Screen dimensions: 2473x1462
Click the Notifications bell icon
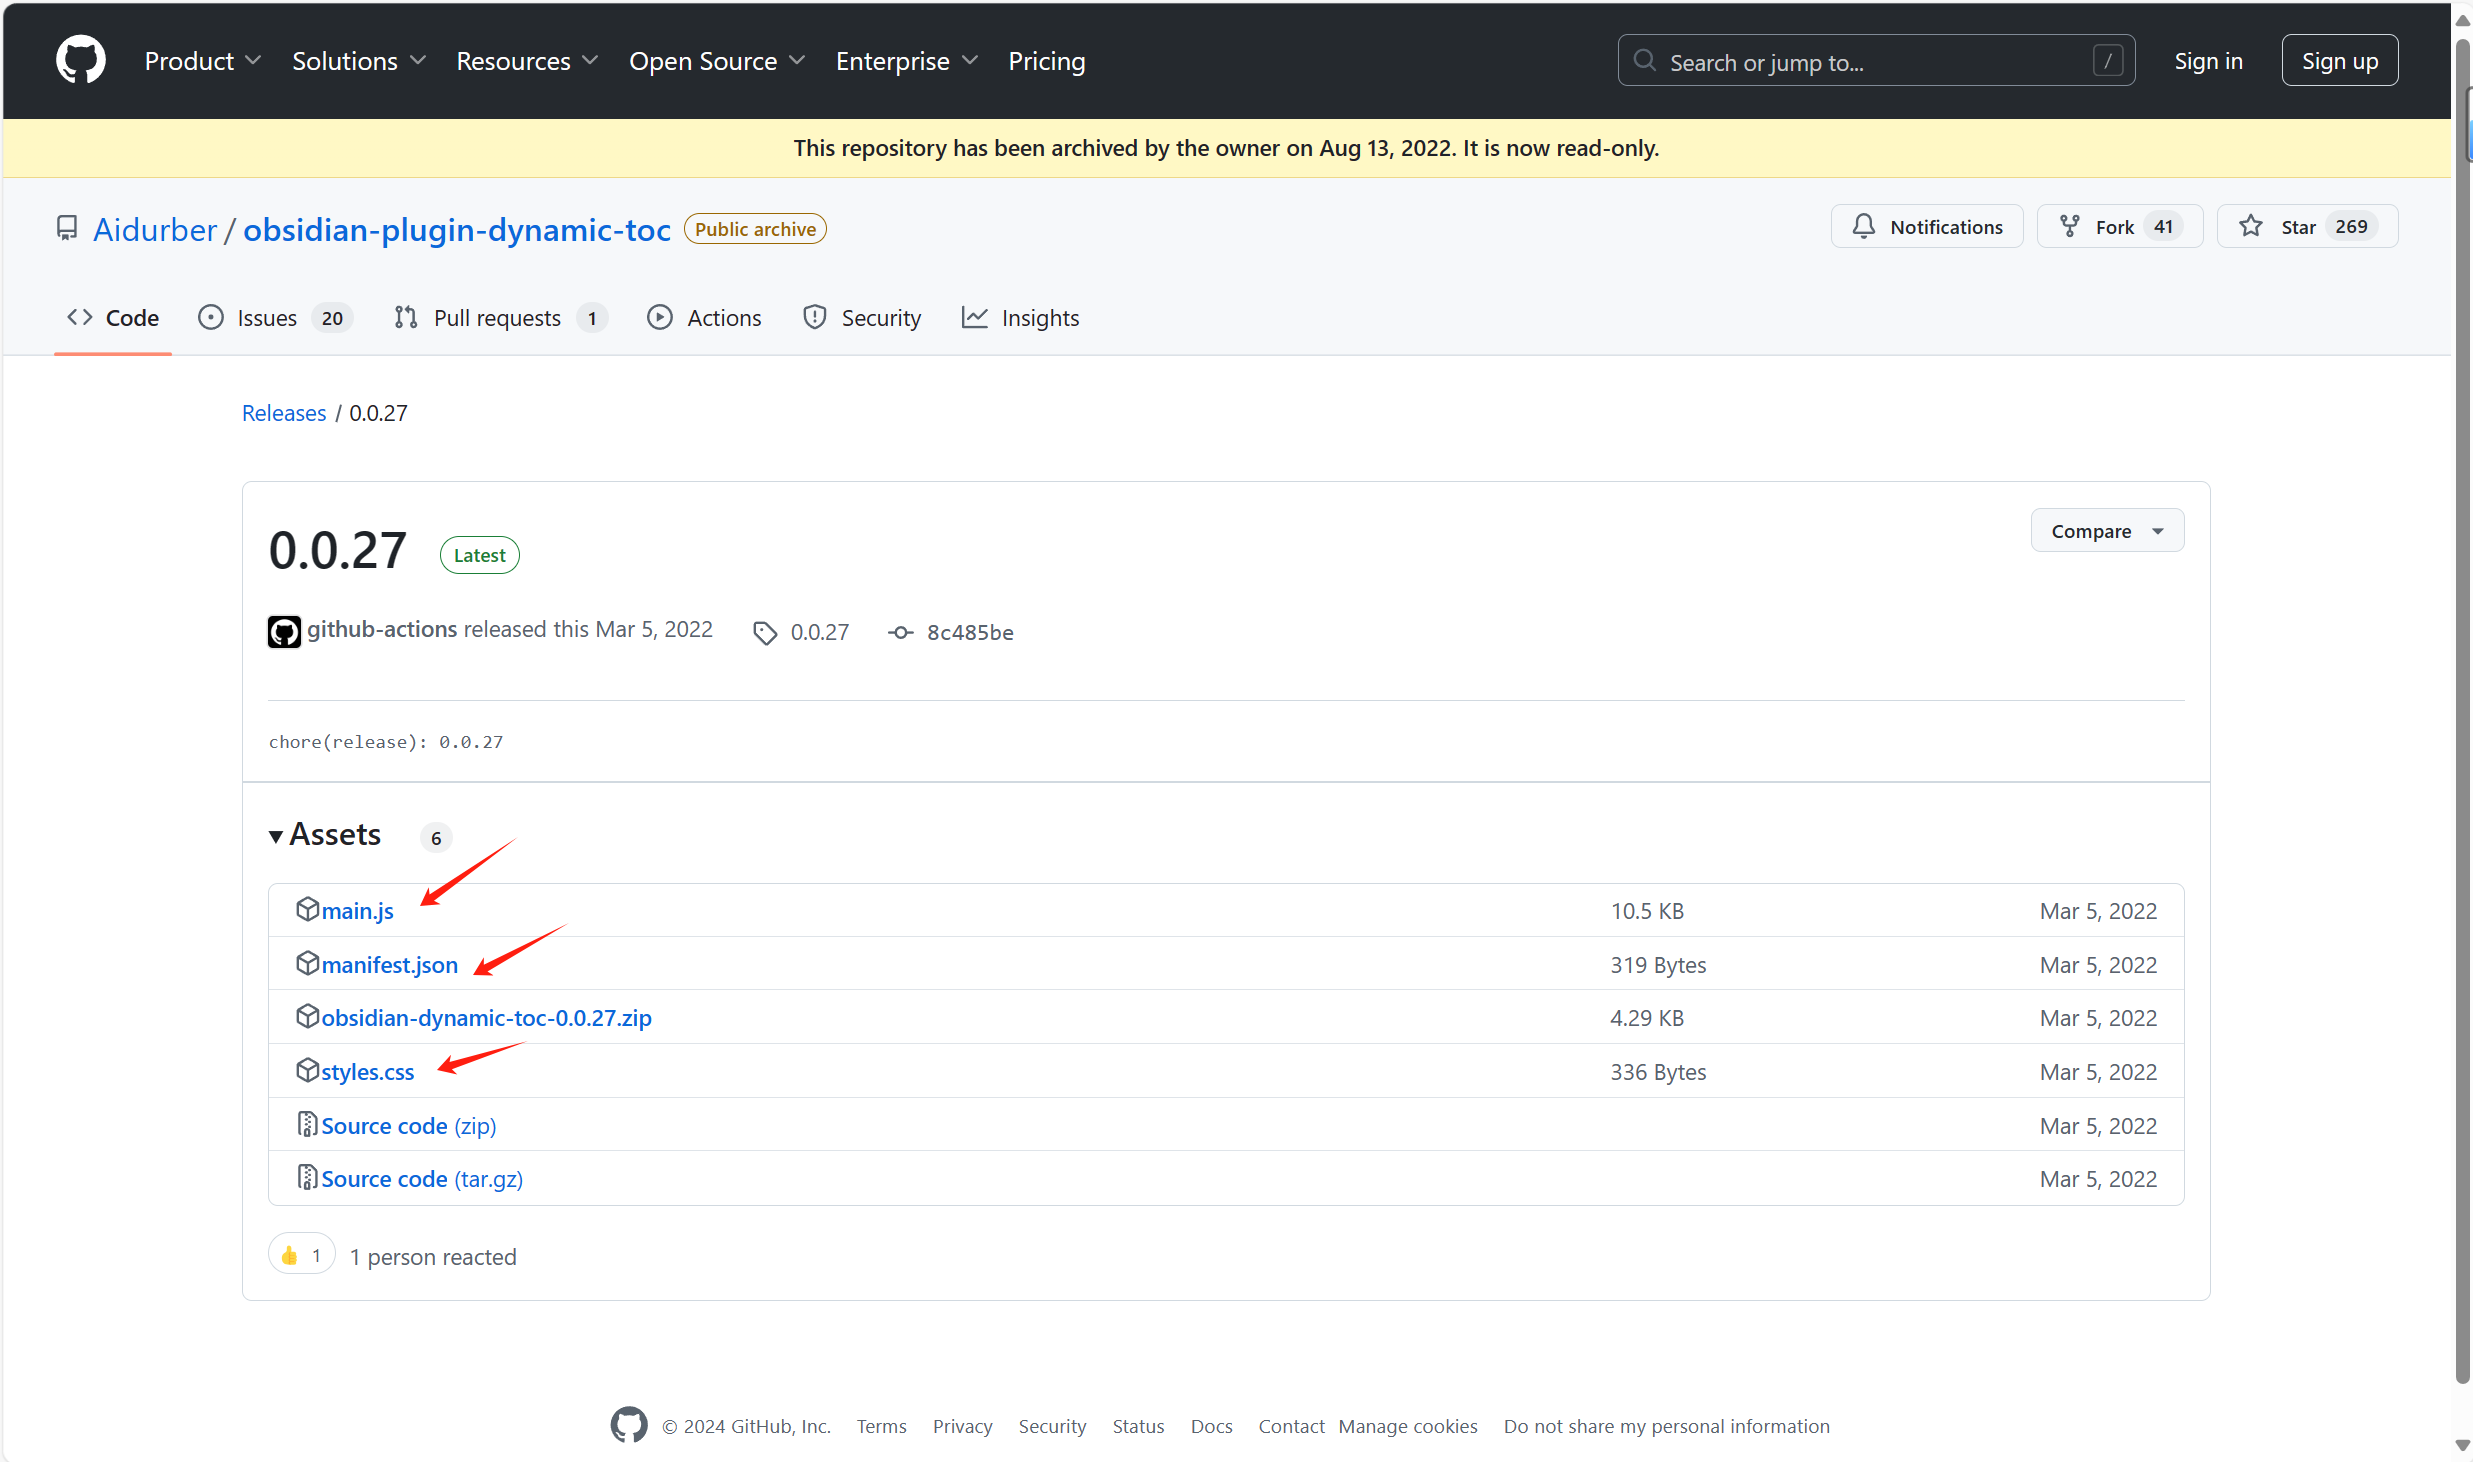pos(1864,227)
